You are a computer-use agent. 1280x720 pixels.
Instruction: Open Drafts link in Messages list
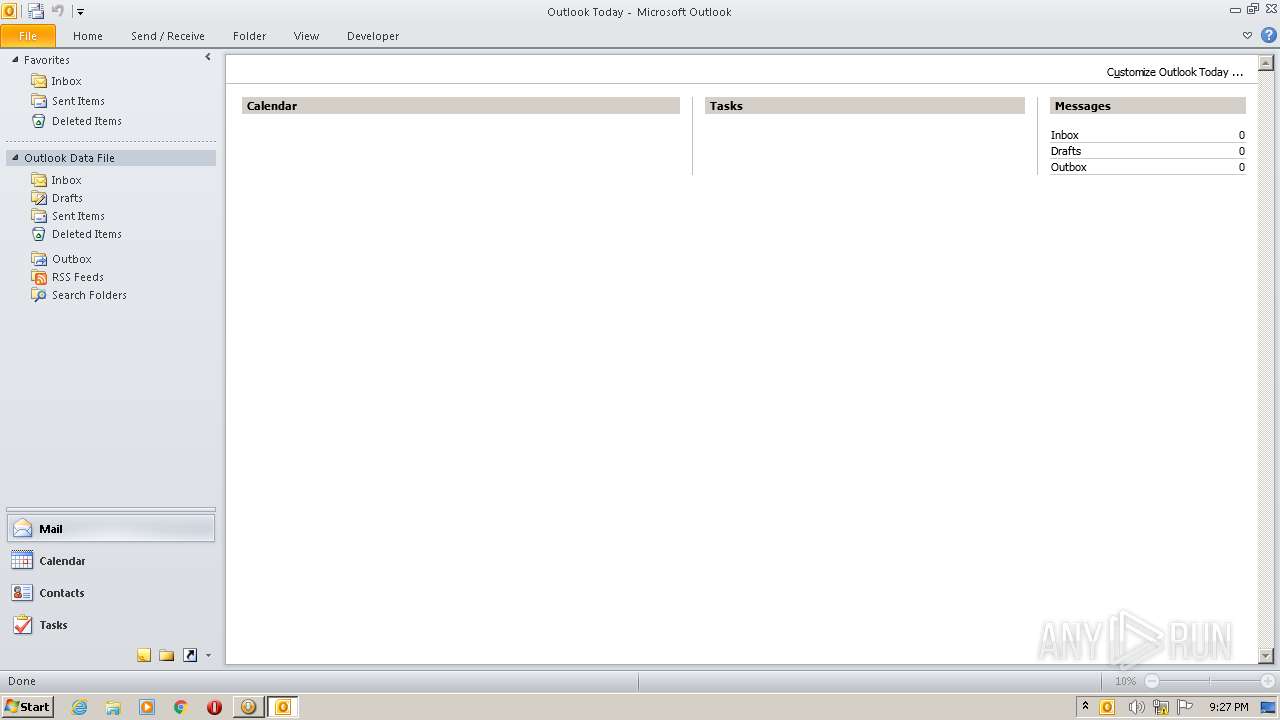click(1066, 151)
